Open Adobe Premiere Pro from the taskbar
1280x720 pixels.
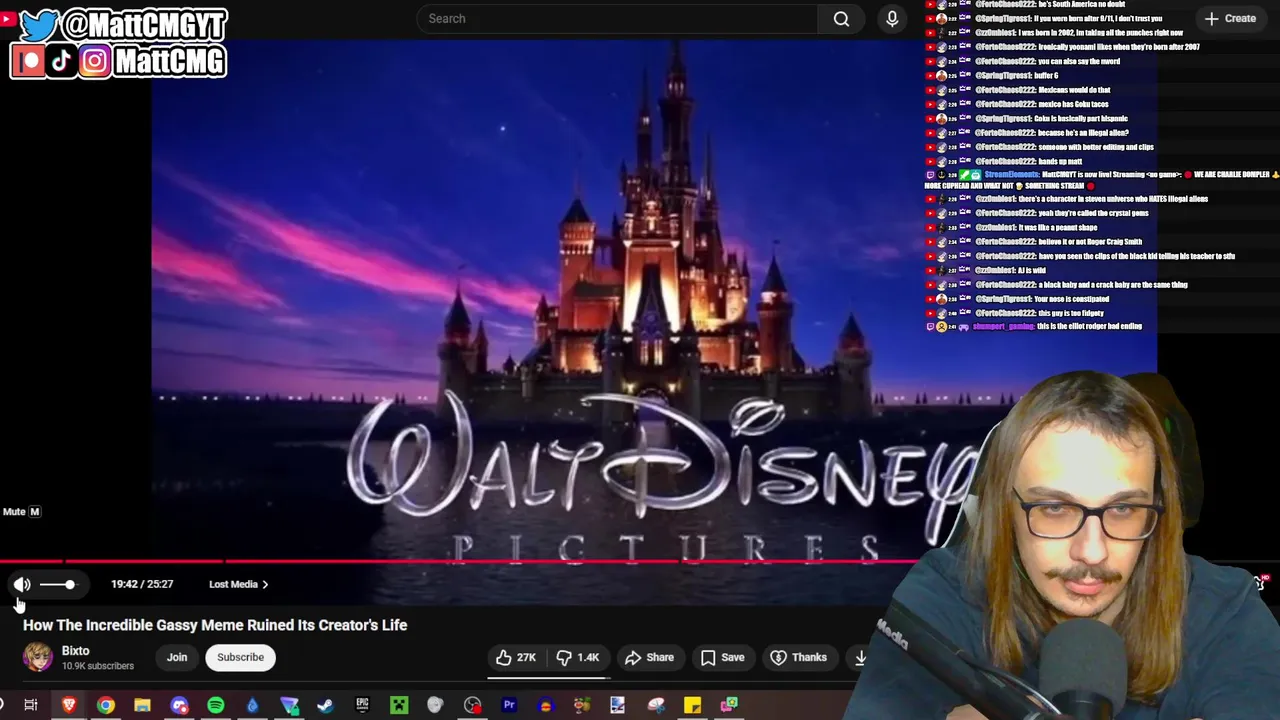509,705
